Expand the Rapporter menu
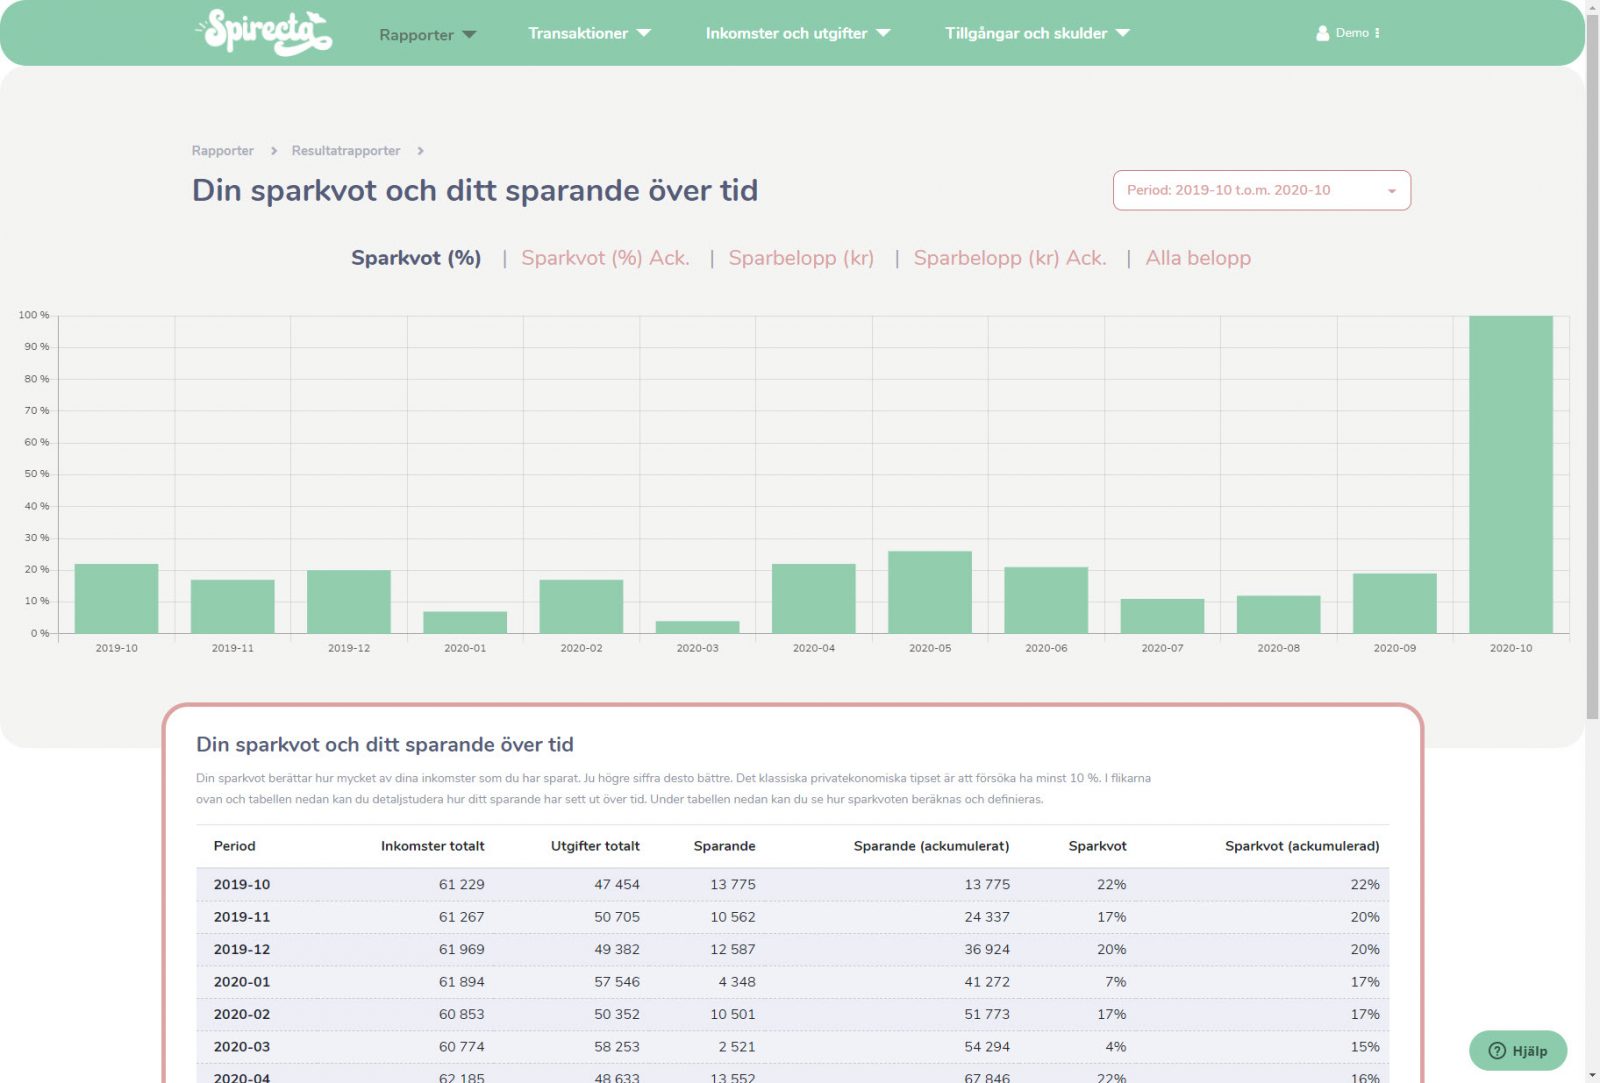This screenshot has height=1083, width=1600. (x=427, y=35)
